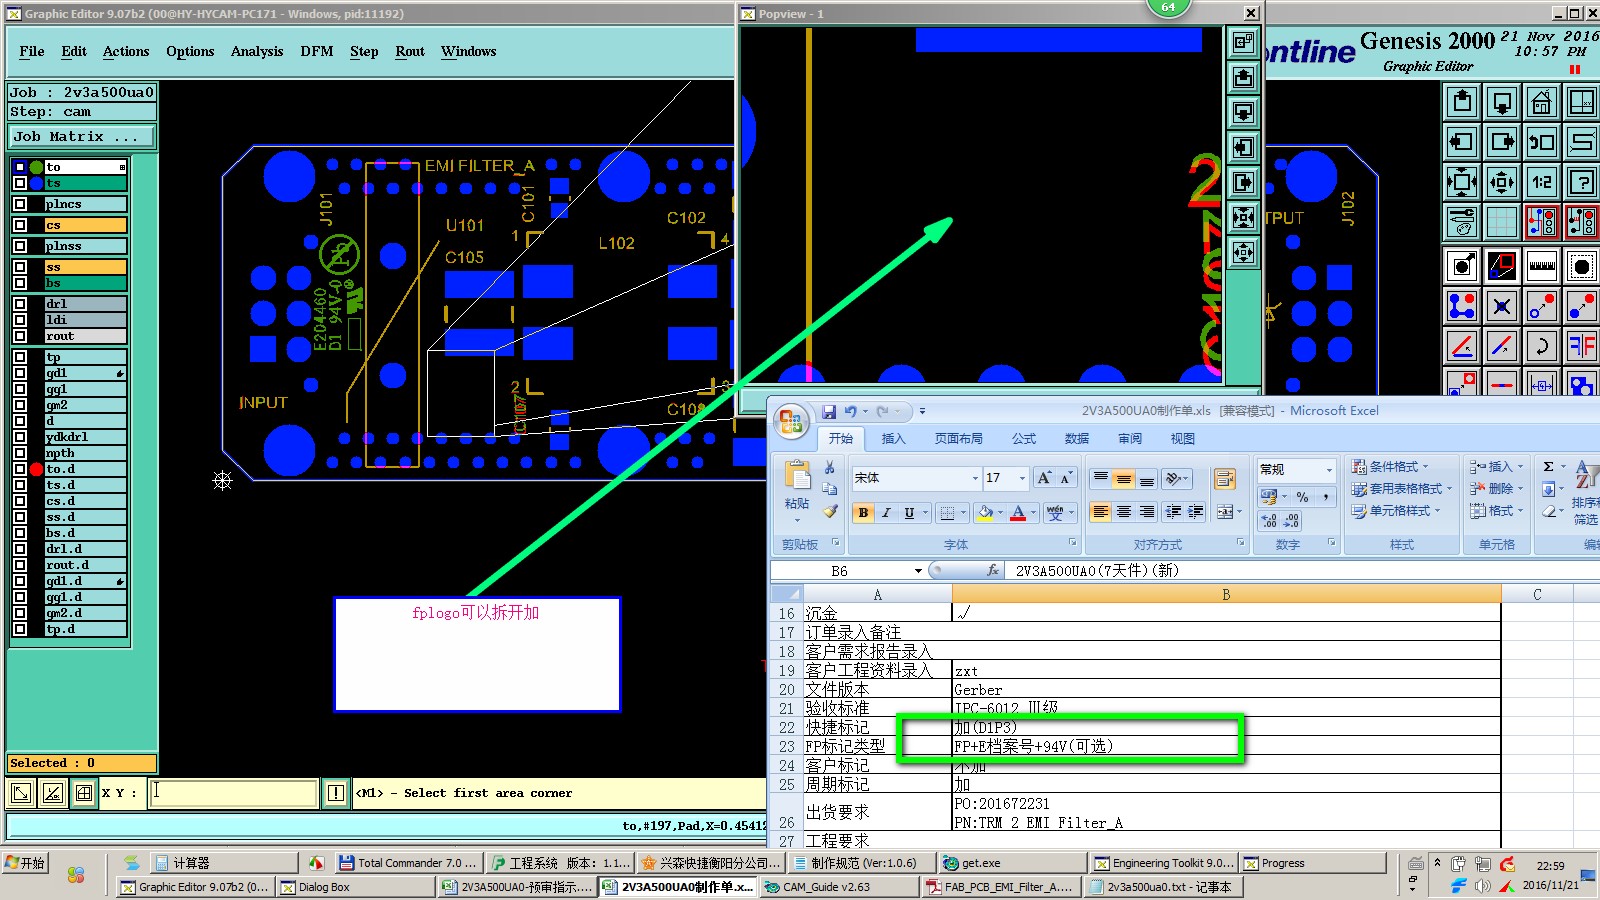Select the delete feature X icon
The width and height of the screenshot is (1600, 900).
pyautogui.click(x=1502, y=306)
